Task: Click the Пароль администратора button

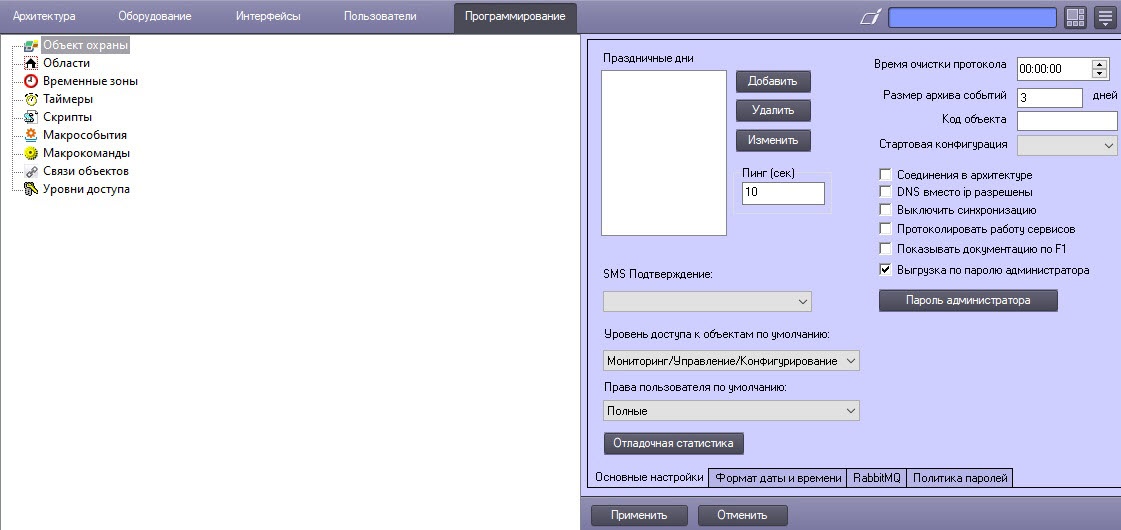Action: click(967, 300)
